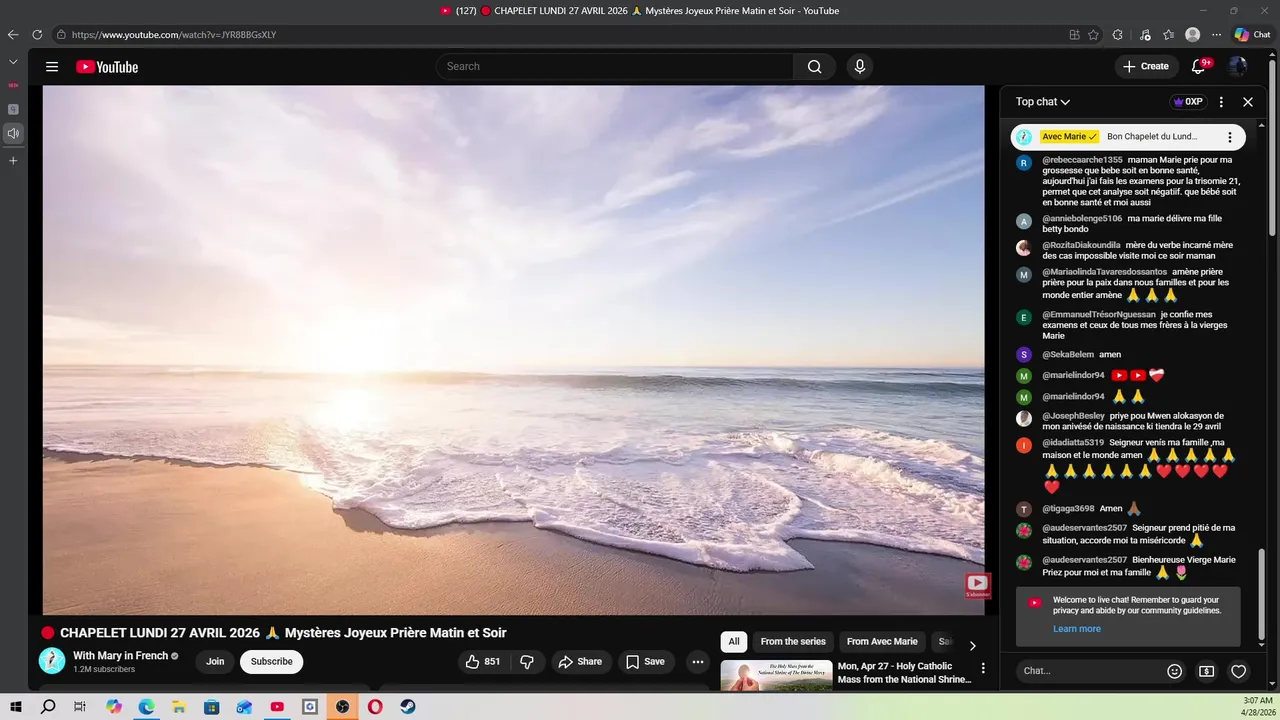Open Copilot Chat in Edge

[x=1254, y=34]
